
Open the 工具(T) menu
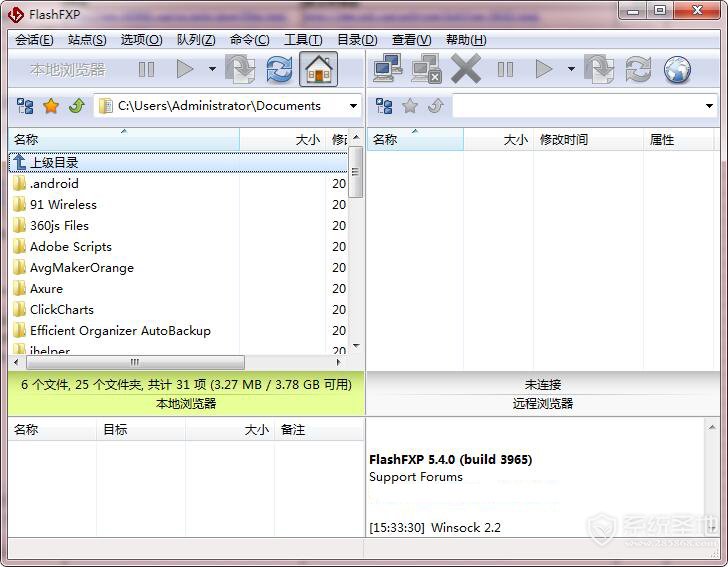click(304, 40)
